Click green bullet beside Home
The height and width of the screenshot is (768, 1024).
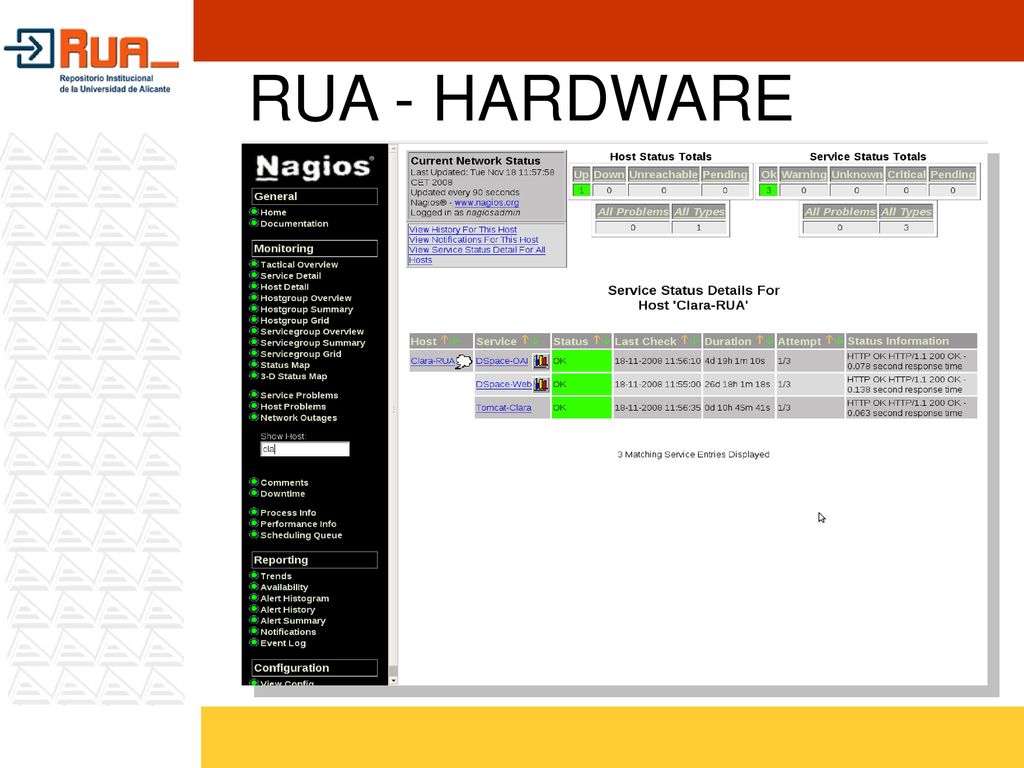pyautogui.click(x=254, y=212)
